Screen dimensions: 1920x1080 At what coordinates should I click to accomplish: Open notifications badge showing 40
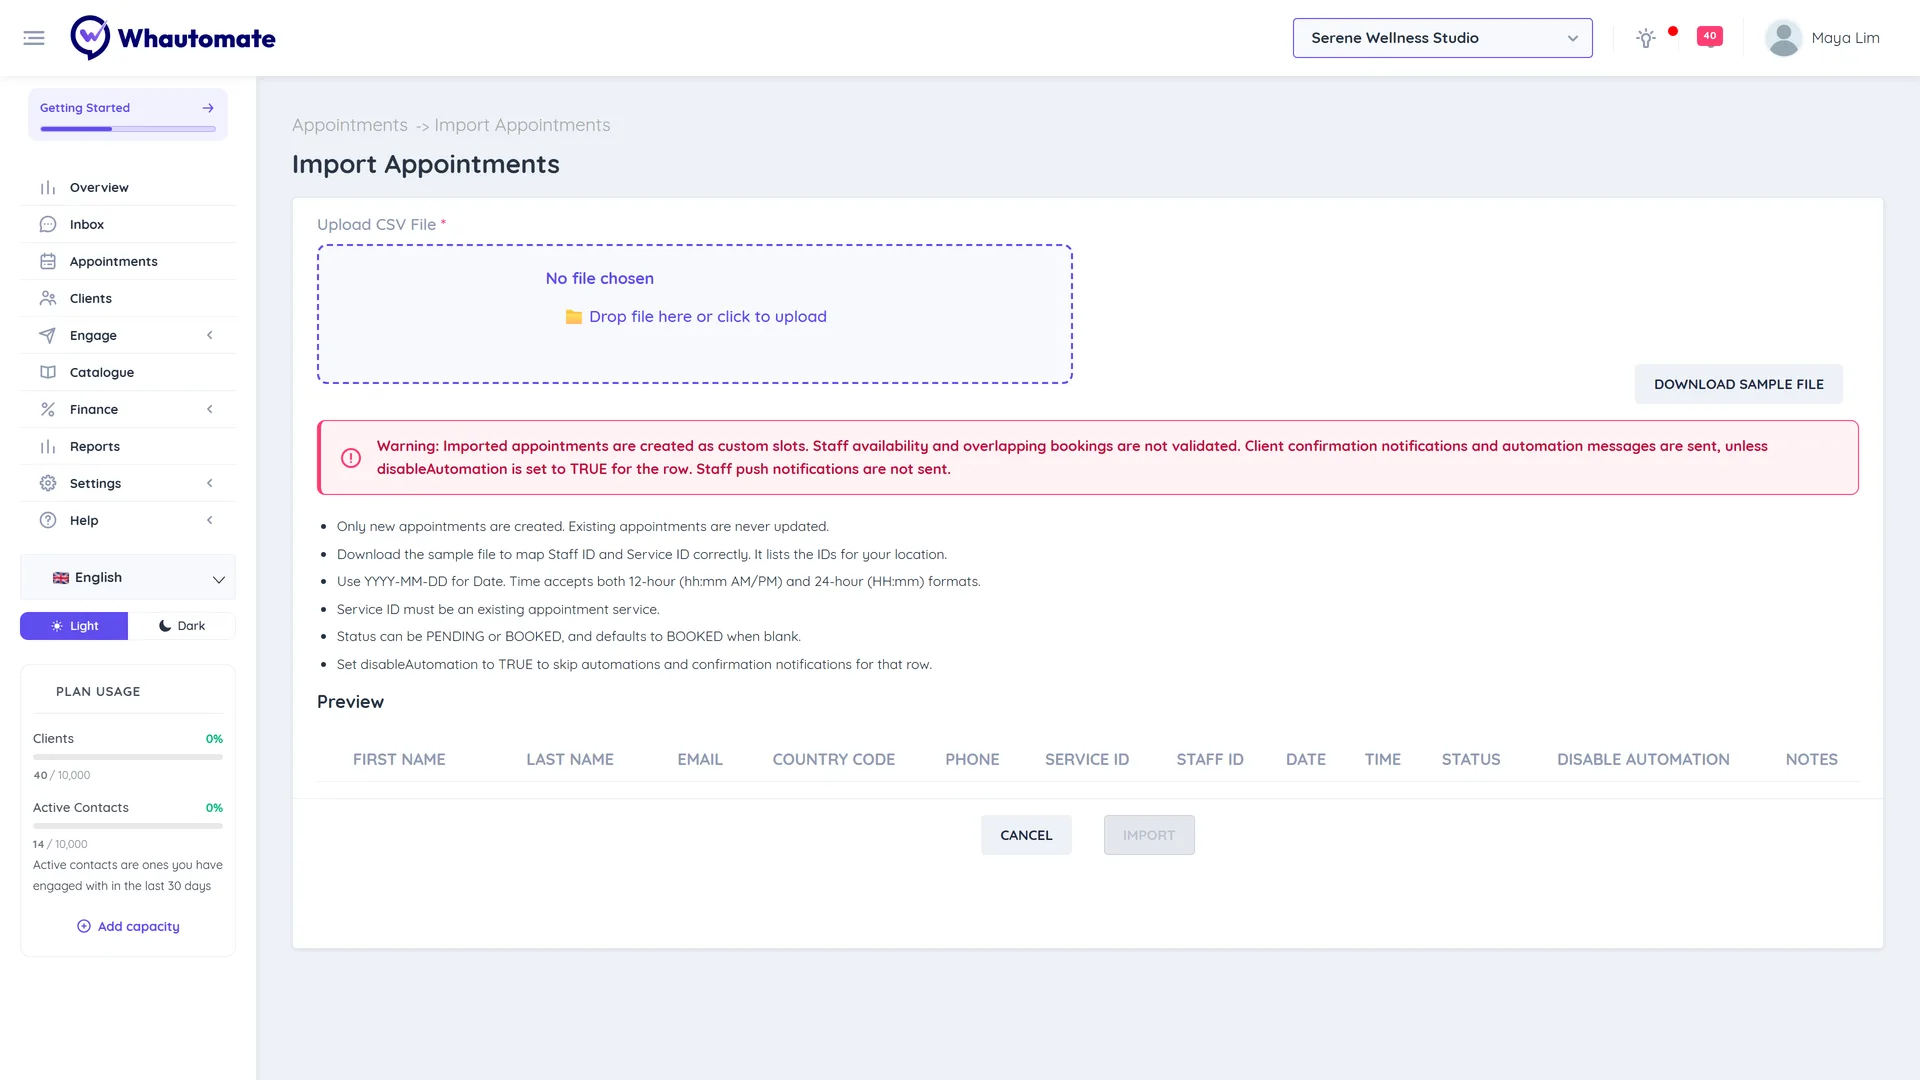(x=1710, y=37)
